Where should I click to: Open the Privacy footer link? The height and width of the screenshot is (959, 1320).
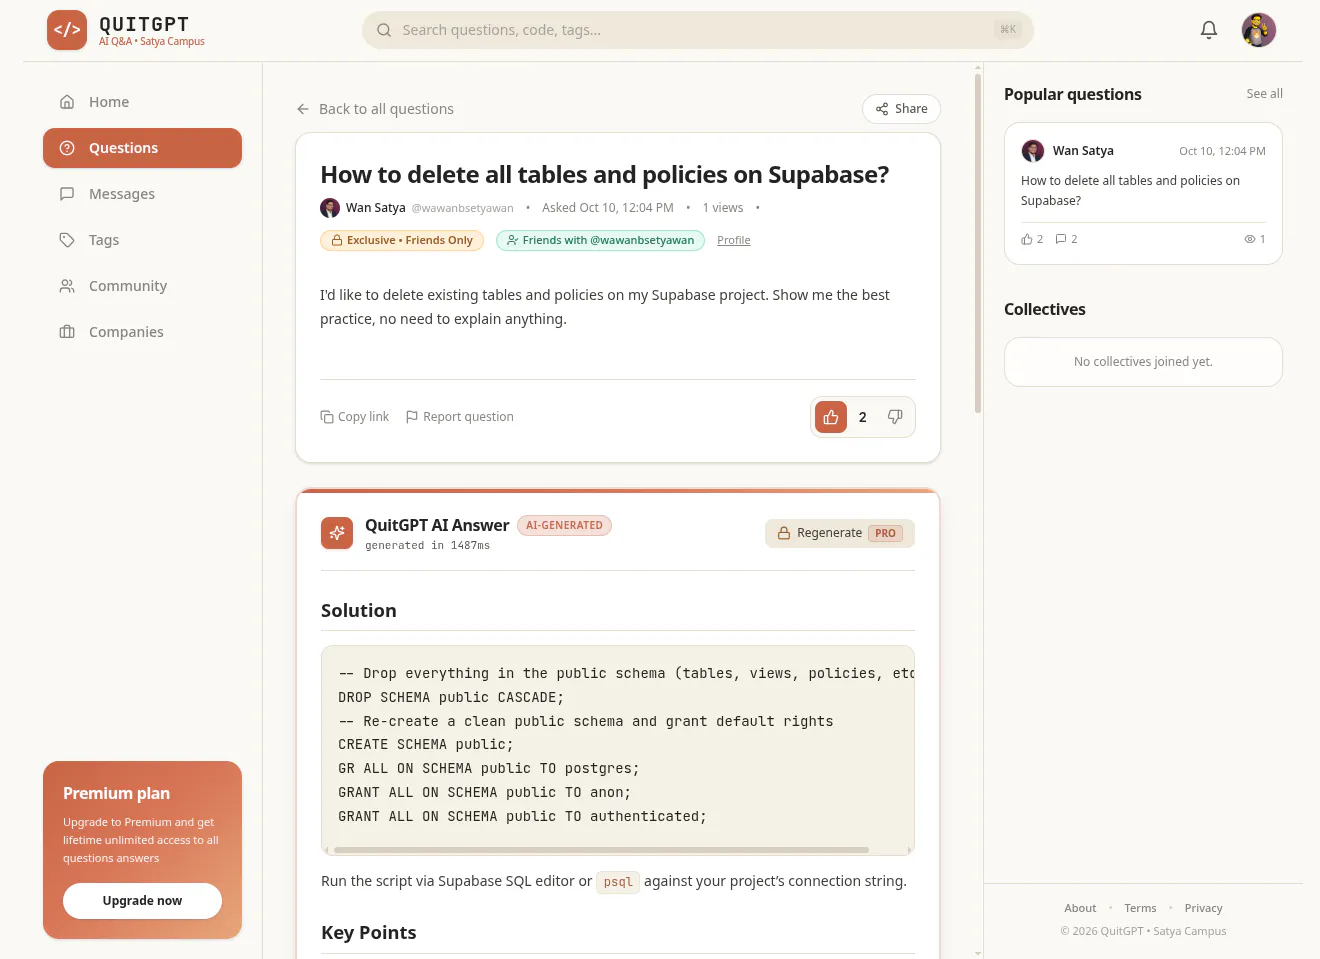click(1203, 908)
